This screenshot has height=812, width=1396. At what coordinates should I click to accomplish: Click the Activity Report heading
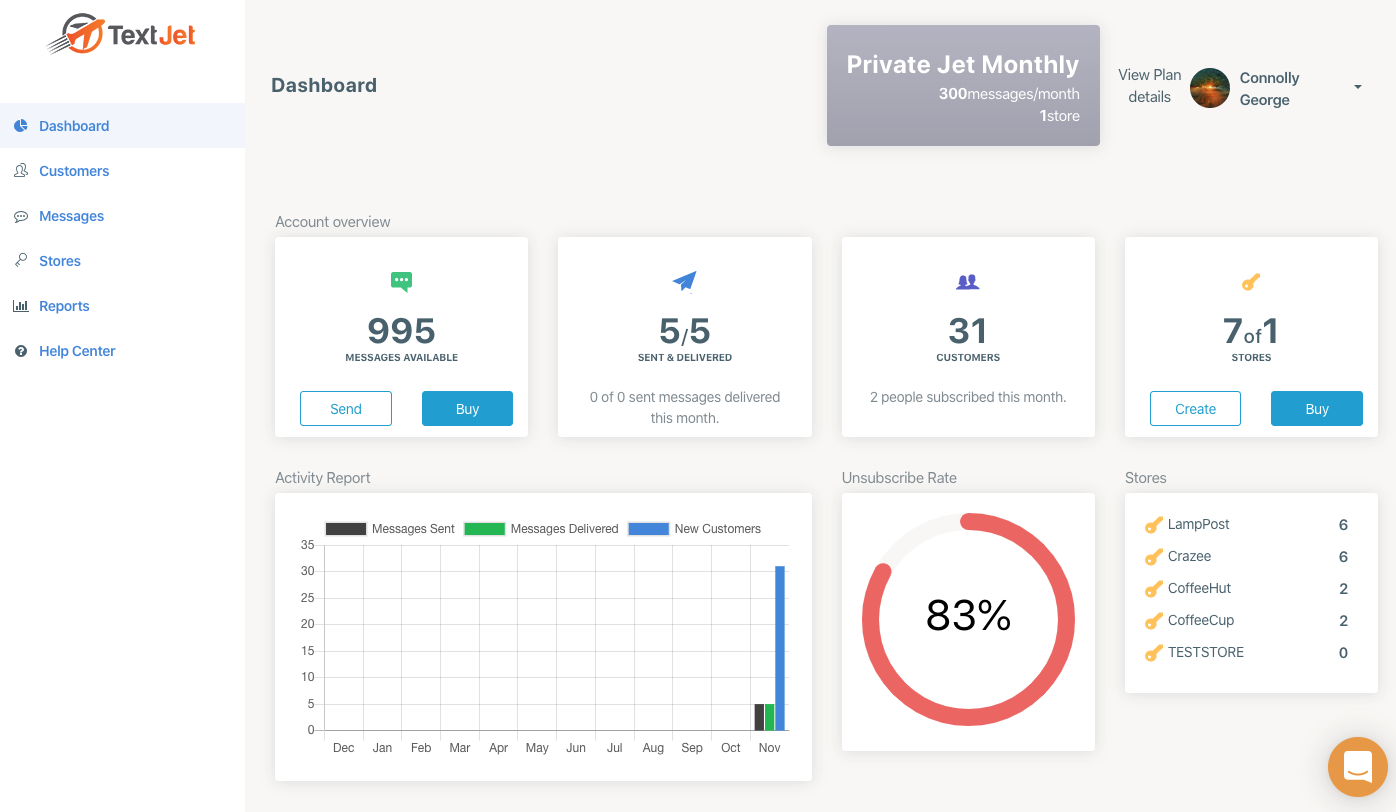click(x=323, y=478)
